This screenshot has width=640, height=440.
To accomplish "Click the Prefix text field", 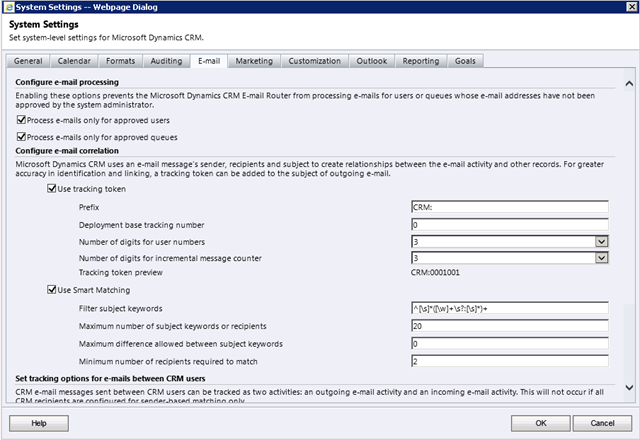I will pyautogui.click(x=509, y=207).
